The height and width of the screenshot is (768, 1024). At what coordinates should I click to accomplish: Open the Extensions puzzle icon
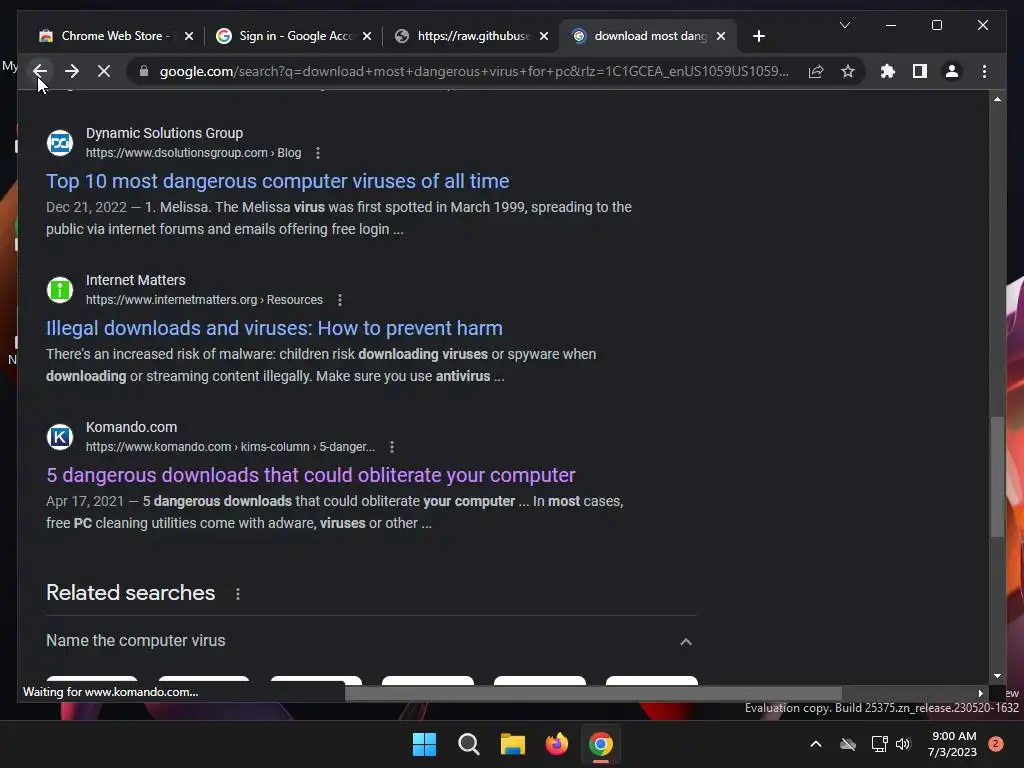(888, 71)
